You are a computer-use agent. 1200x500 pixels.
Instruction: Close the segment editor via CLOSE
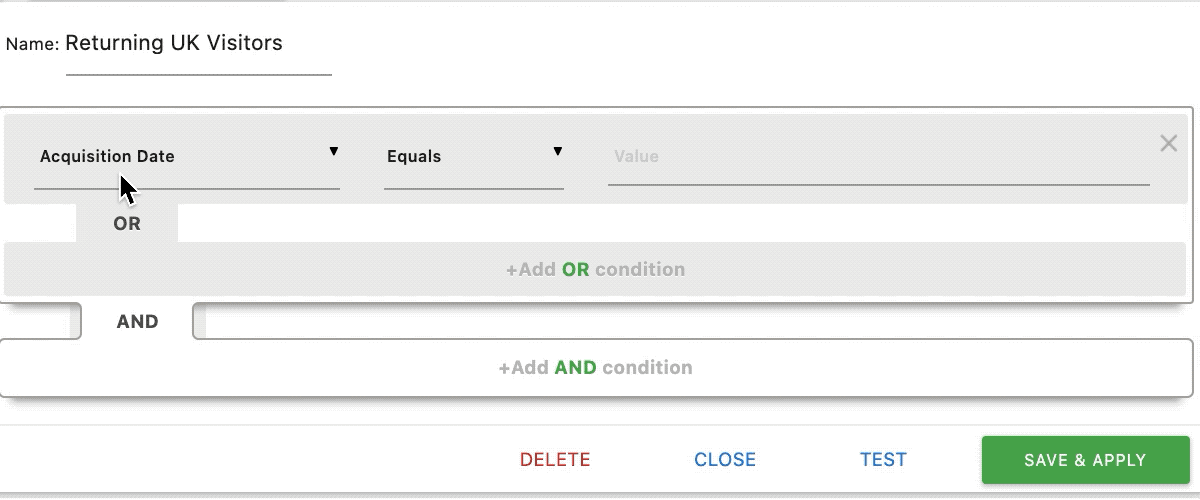click(725, 460)
